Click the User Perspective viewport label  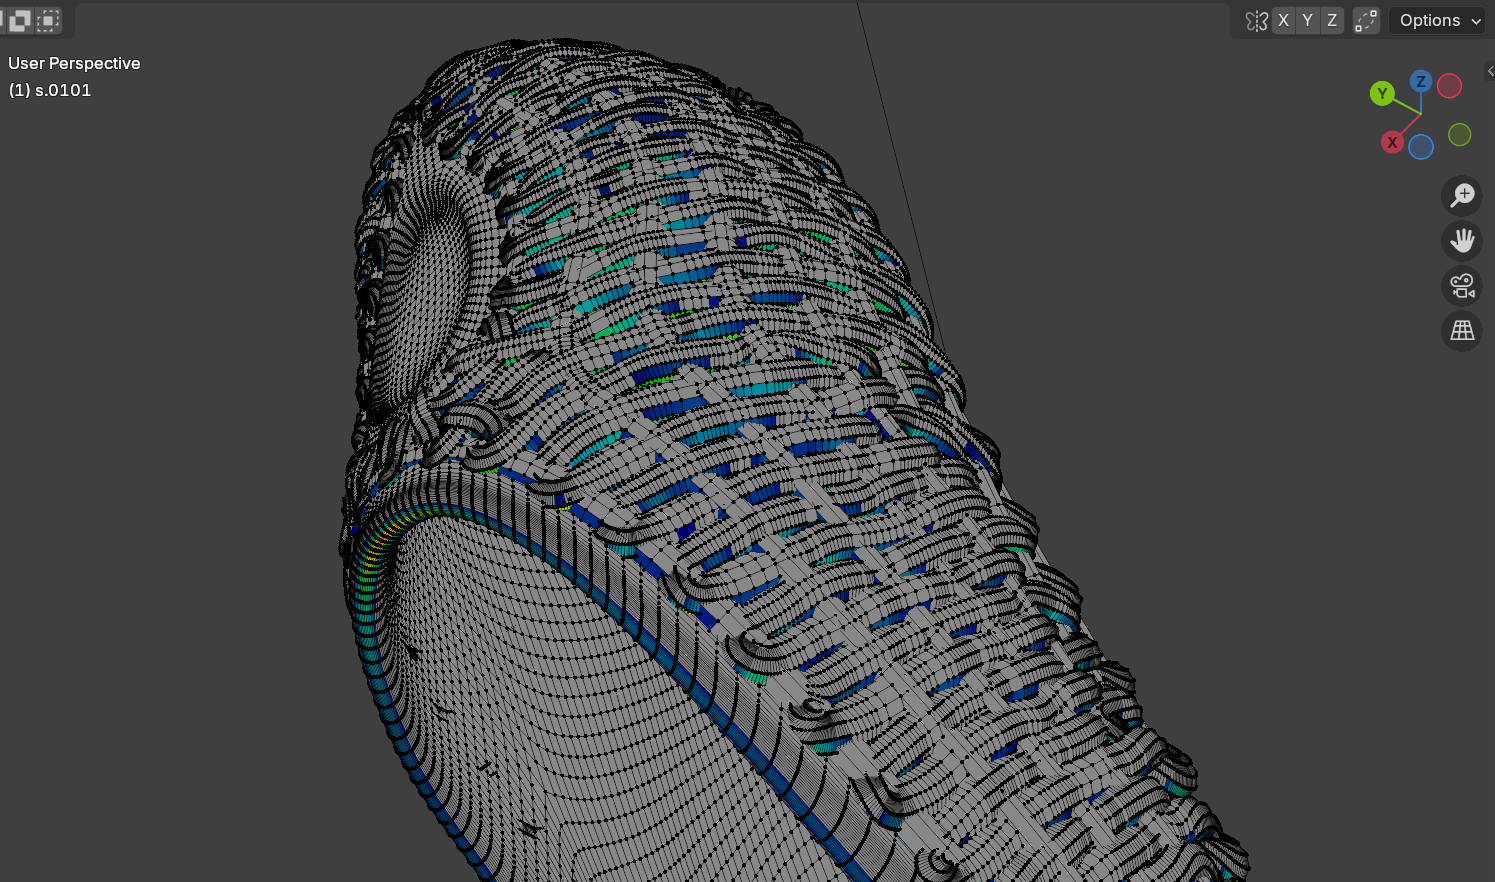pos(74,63)
